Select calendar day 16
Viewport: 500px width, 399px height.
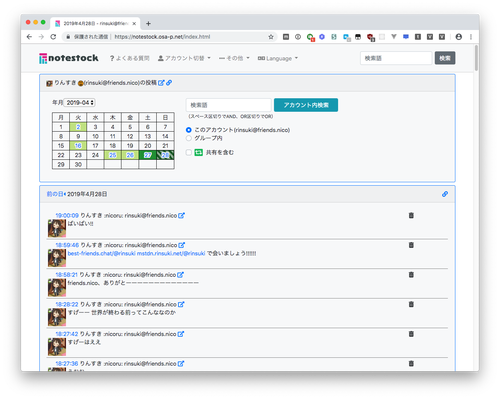[78, 146]
